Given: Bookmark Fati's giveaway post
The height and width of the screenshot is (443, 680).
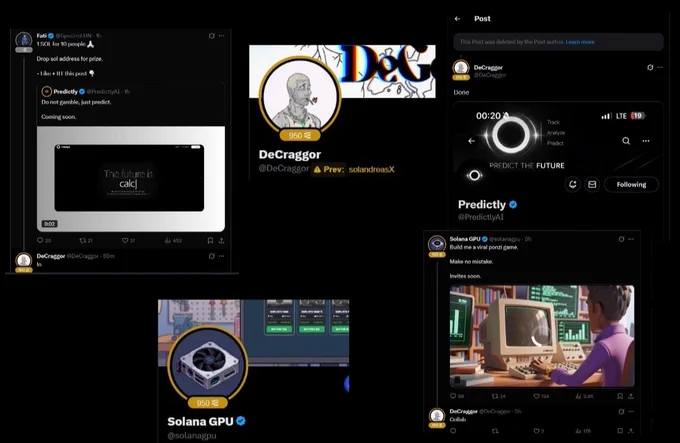Looking at the screenshot, I should [x=210, y=240].
